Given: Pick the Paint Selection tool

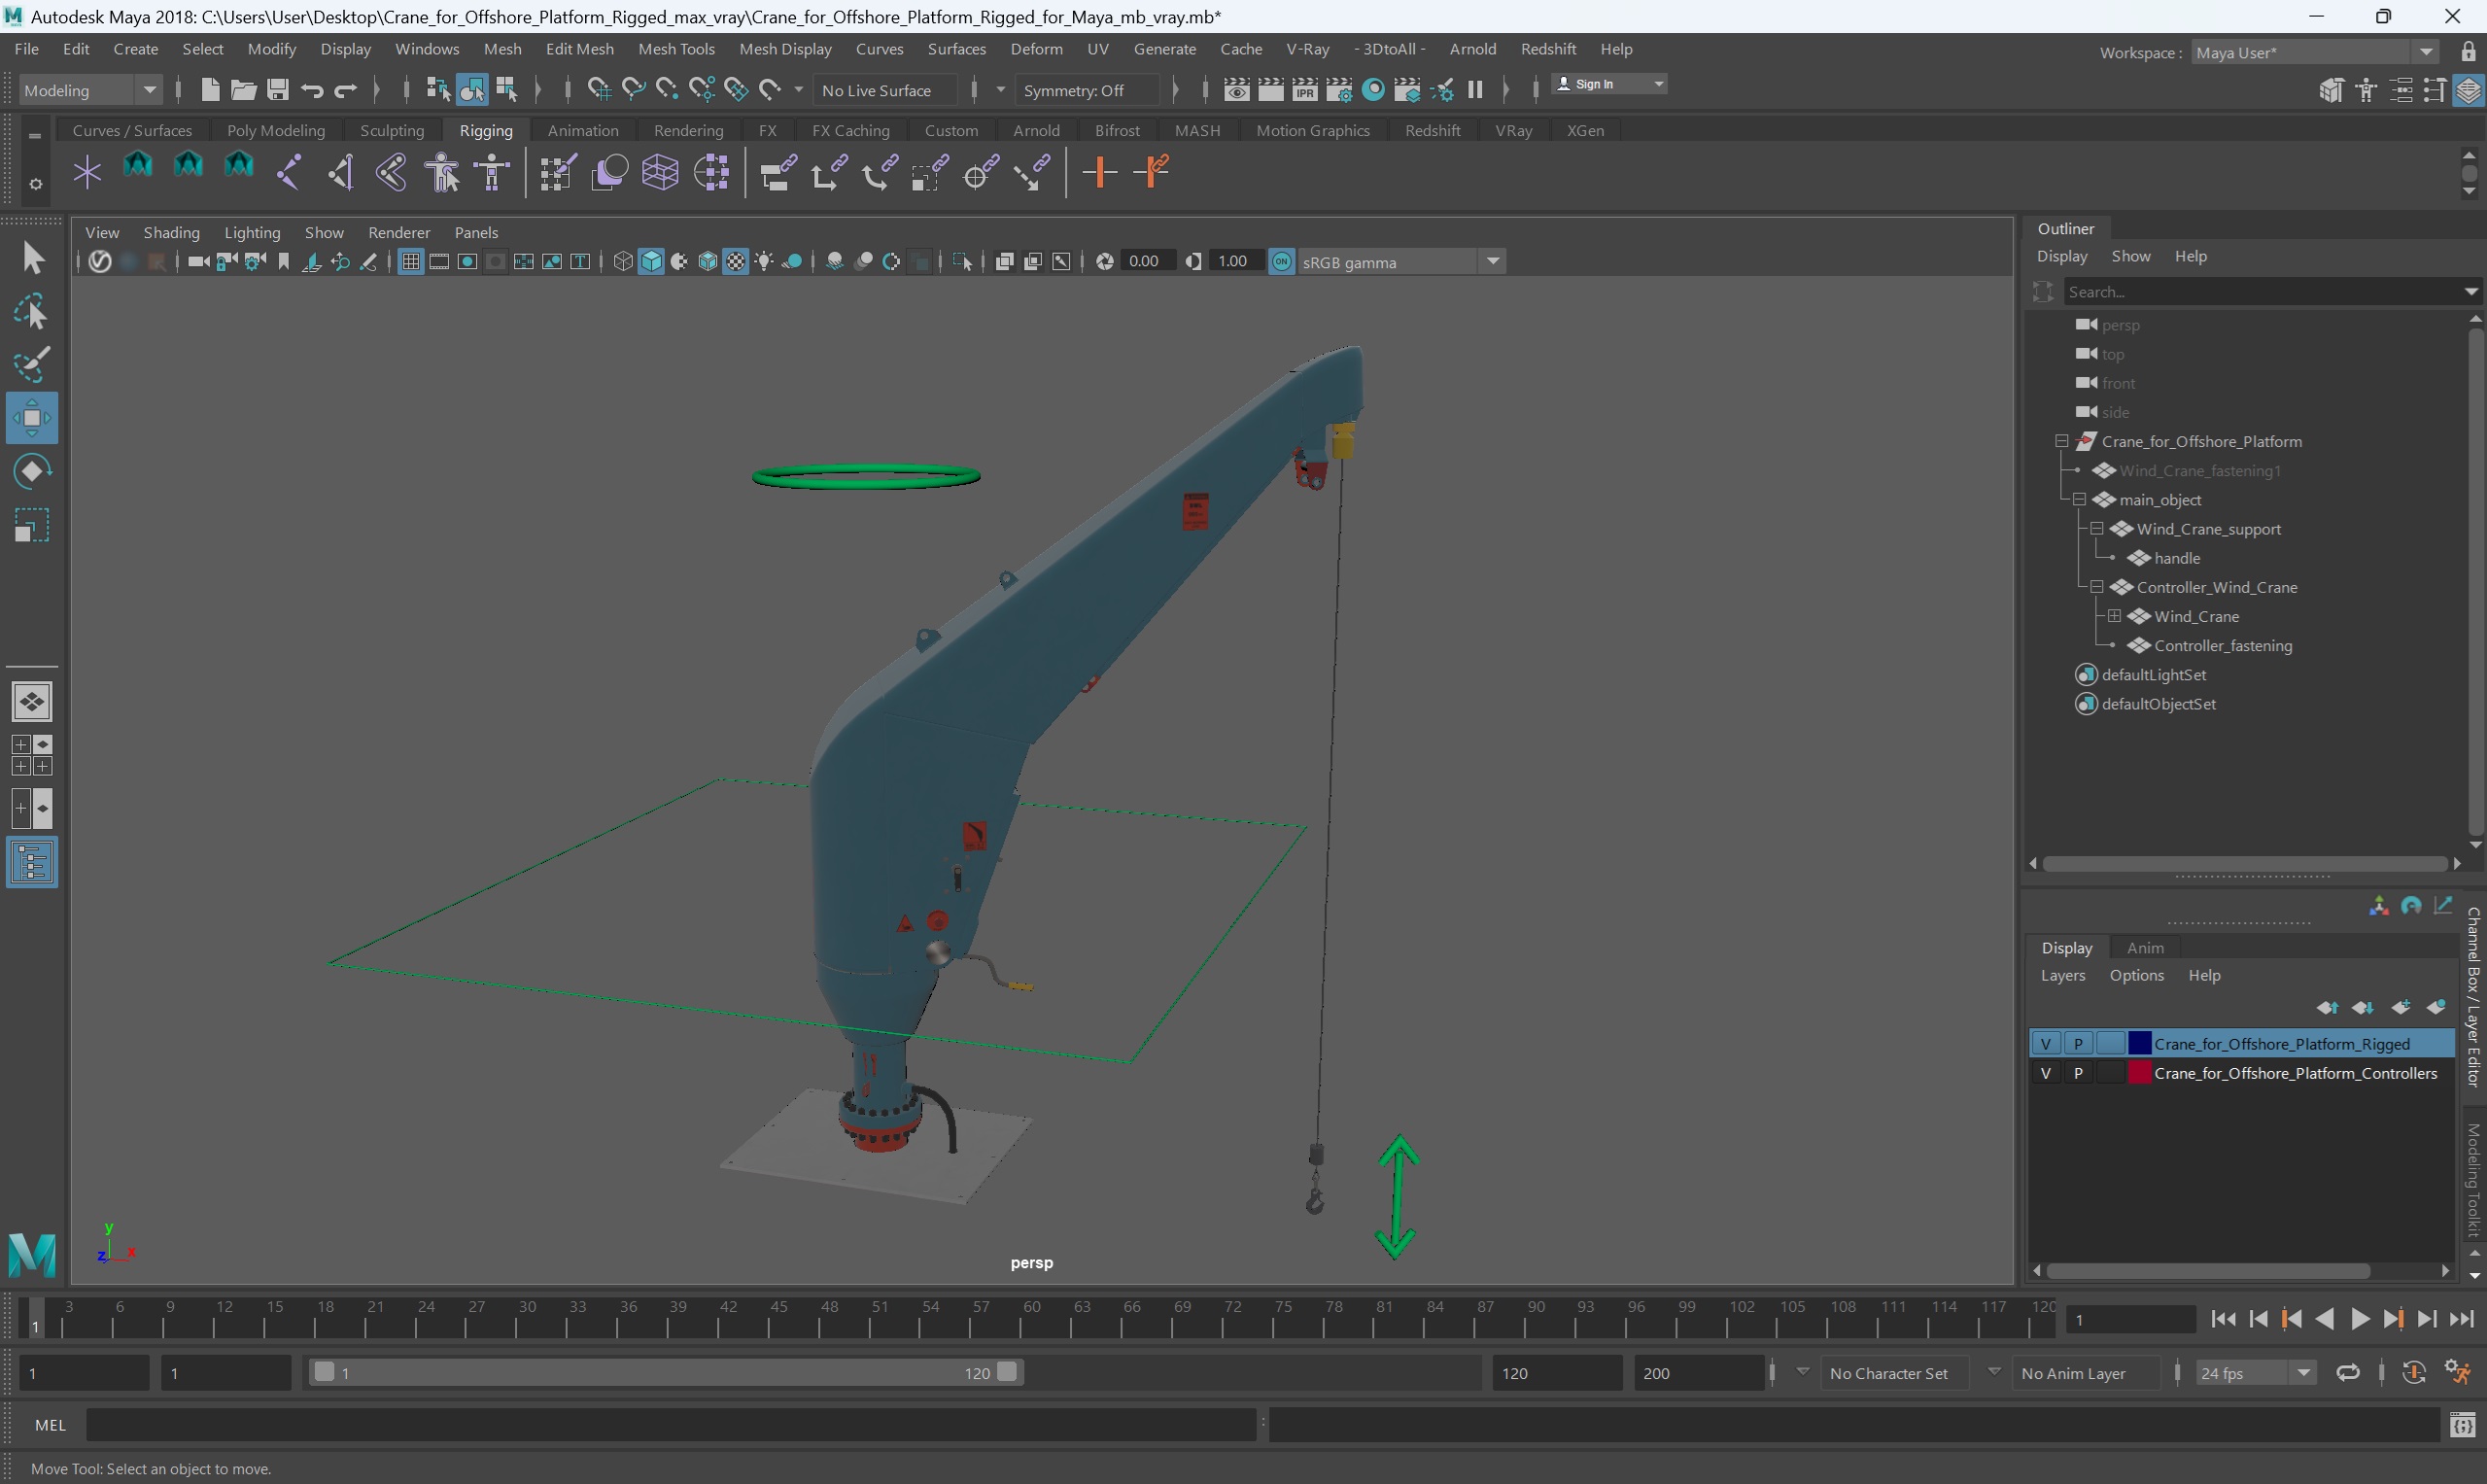Looking at the screenshot, I should [31, 365].
